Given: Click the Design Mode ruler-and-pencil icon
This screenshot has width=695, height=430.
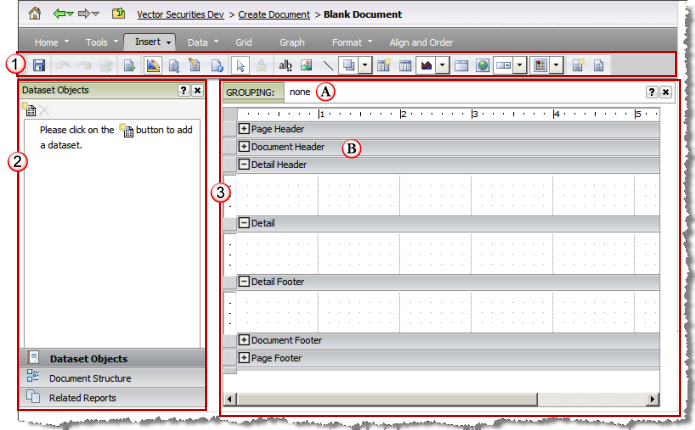Looking at the screenshot, I should click(x=153, y=66).
